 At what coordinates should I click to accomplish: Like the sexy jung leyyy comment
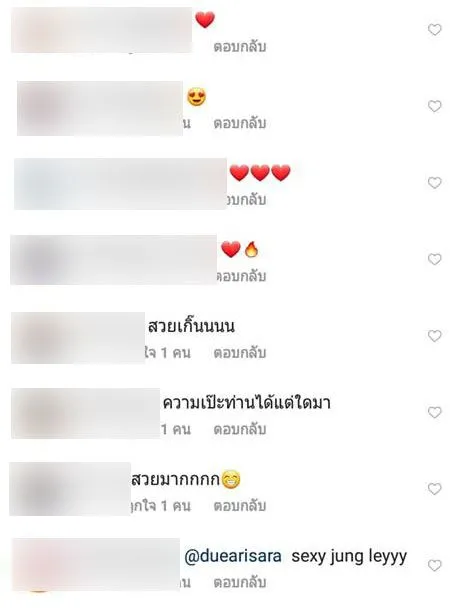click(434, 565)
